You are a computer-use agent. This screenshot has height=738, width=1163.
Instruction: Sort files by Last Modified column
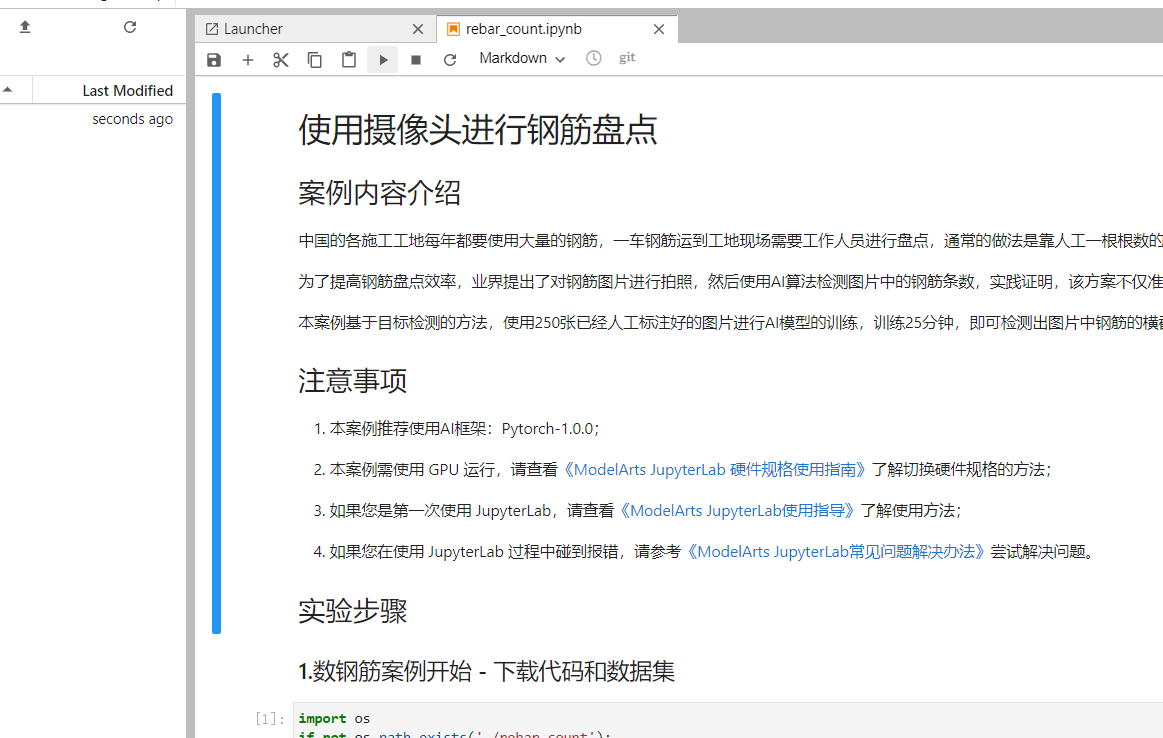pyautogui.click(x=127, y=90)
